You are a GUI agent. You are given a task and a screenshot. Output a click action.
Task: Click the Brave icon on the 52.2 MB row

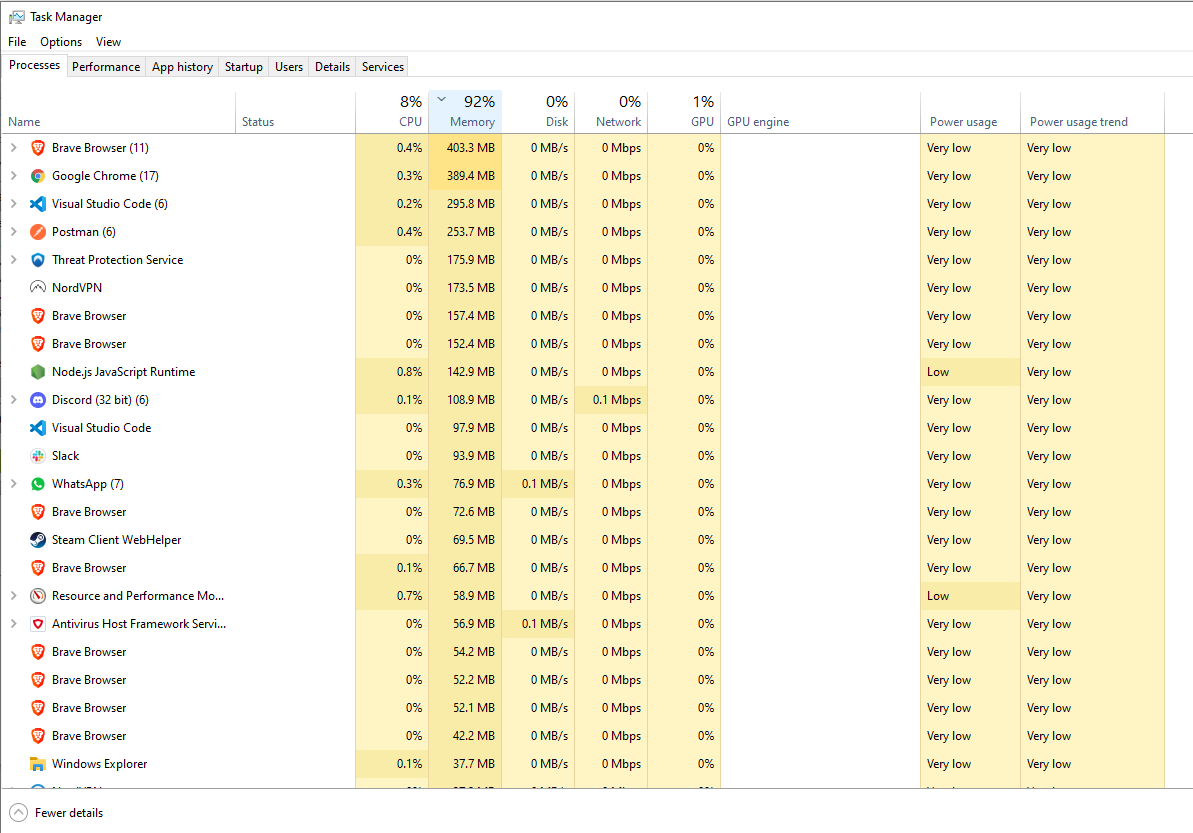coord(37,680)
